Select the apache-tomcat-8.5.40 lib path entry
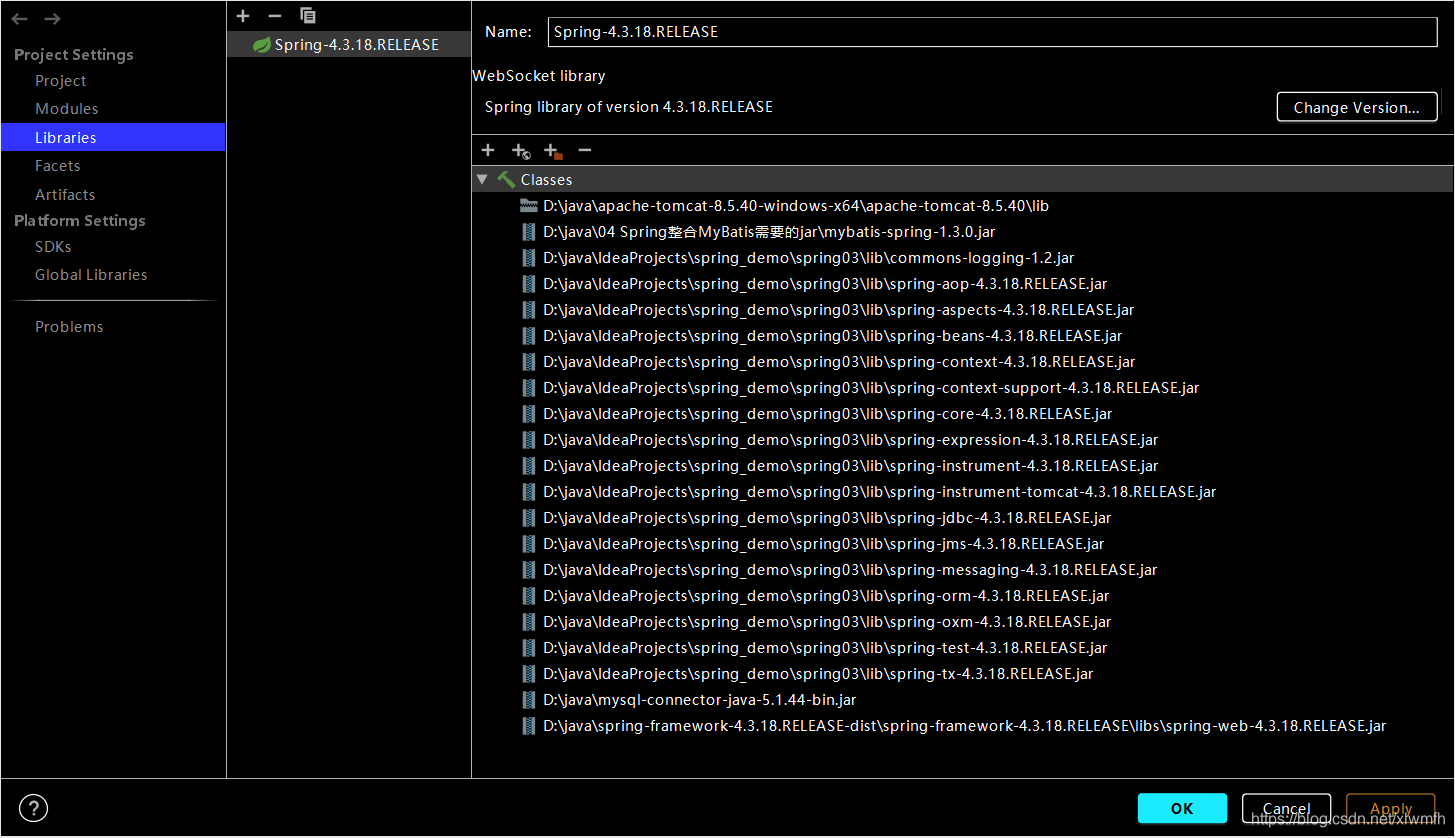Screen dimensions: 1455x838 [x=796, y=206]
